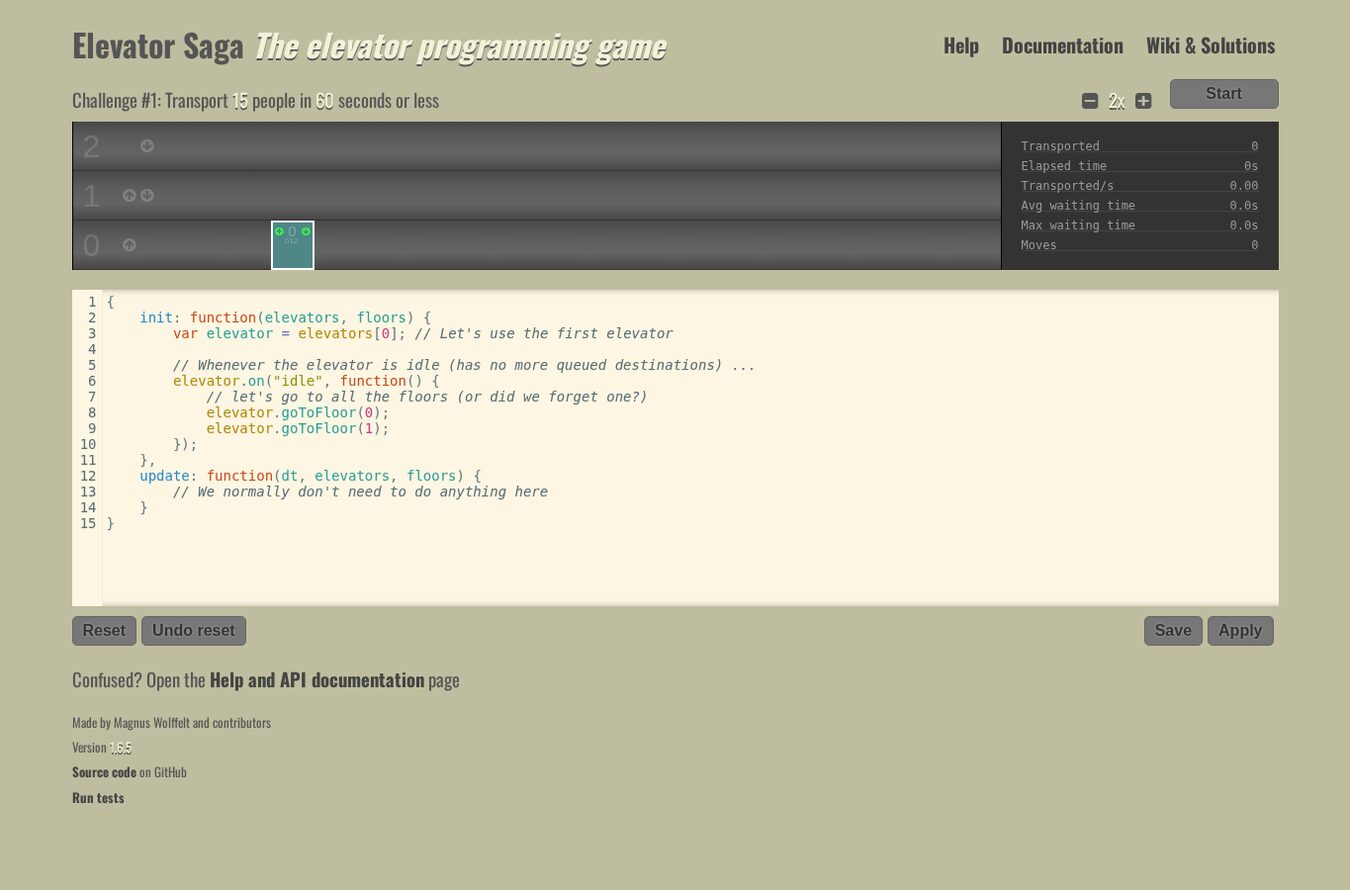Place cursor in the goToFloor(0) code line
The image size is (1350, 890).
pos(298,412)
